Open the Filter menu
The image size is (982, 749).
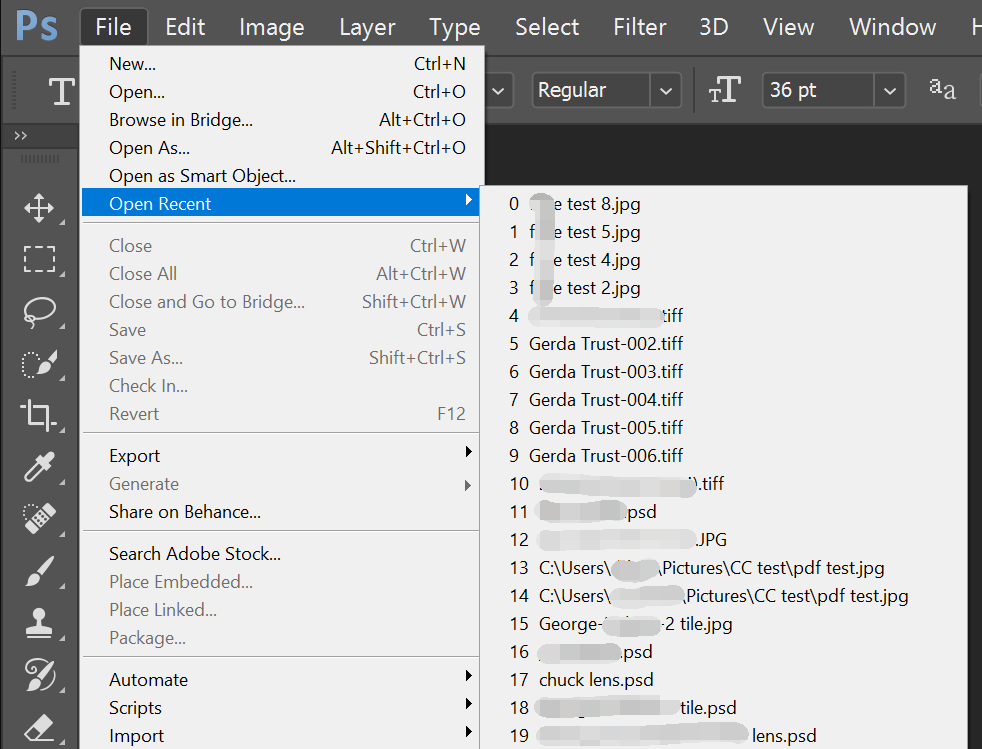[639, 27]
